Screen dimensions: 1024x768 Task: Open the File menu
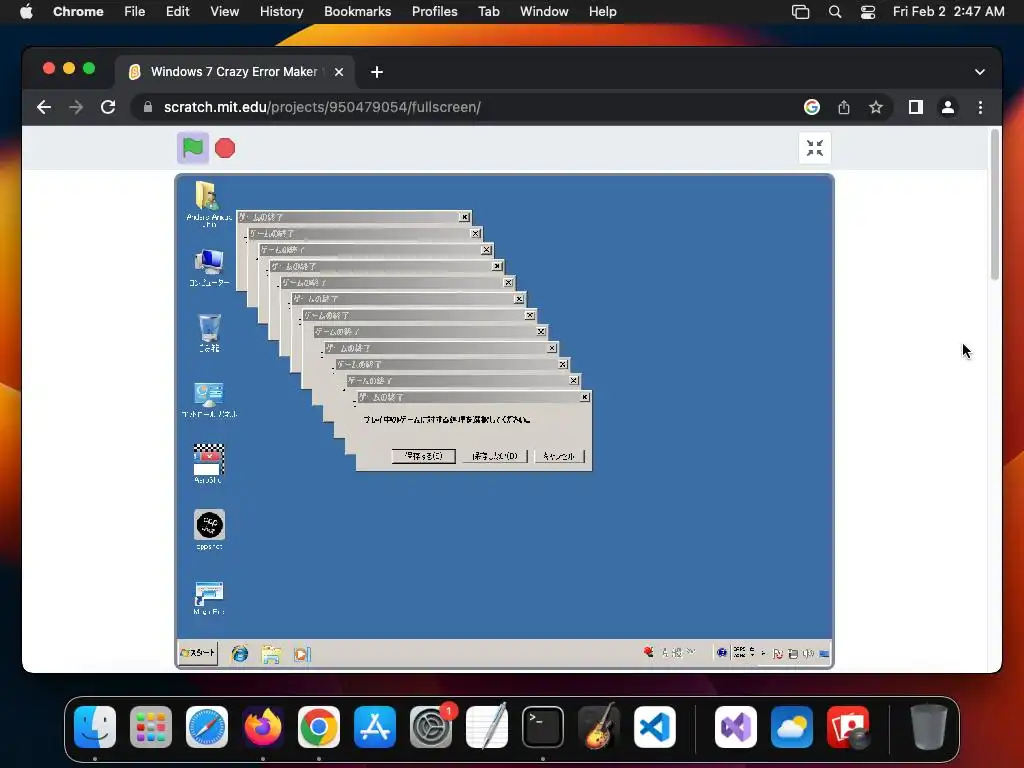[135, 12]
